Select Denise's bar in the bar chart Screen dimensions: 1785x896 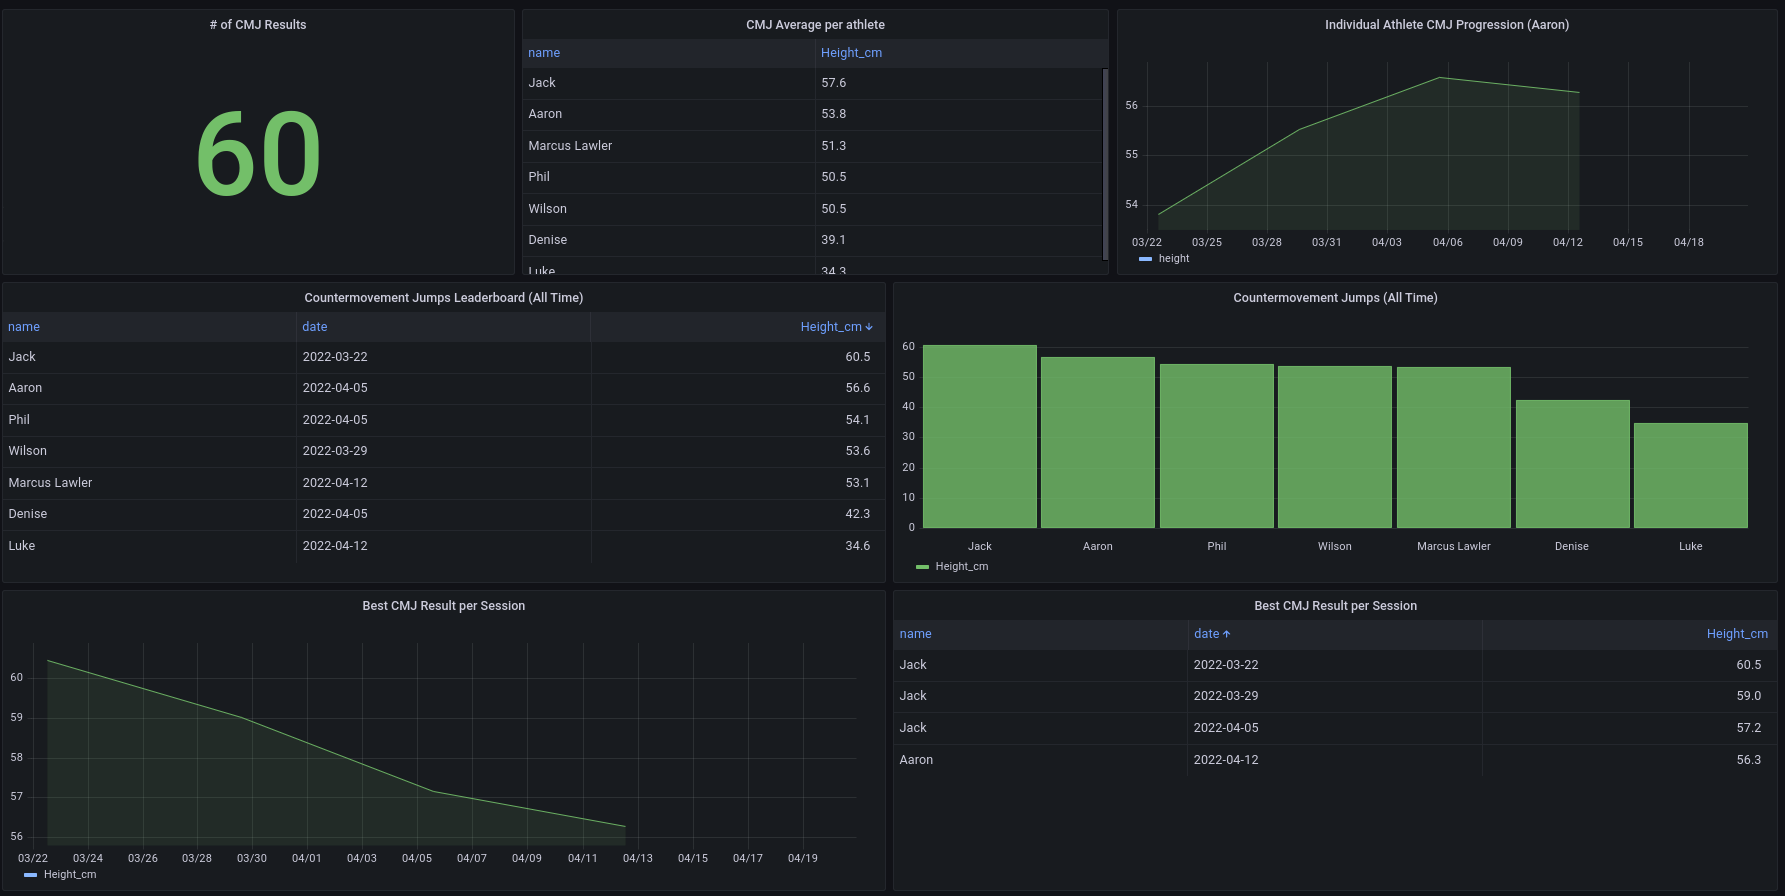(x=1573, y=464)
